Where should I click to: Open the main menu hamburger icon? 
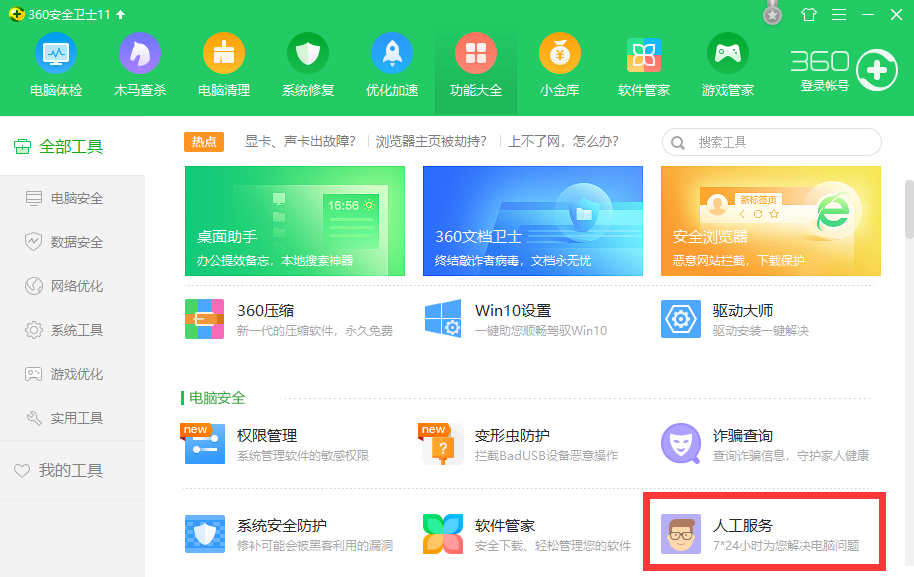839,15
